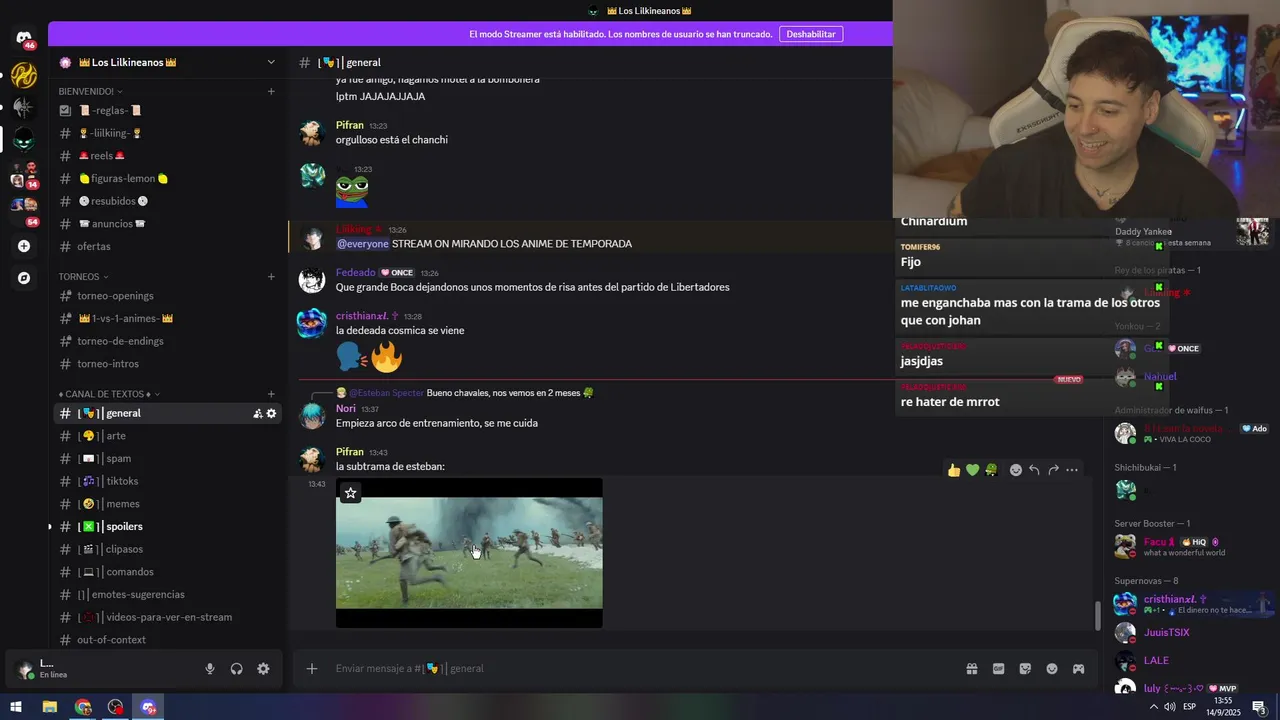Create channel in TORNEOS category

click(x=271, y=276)
